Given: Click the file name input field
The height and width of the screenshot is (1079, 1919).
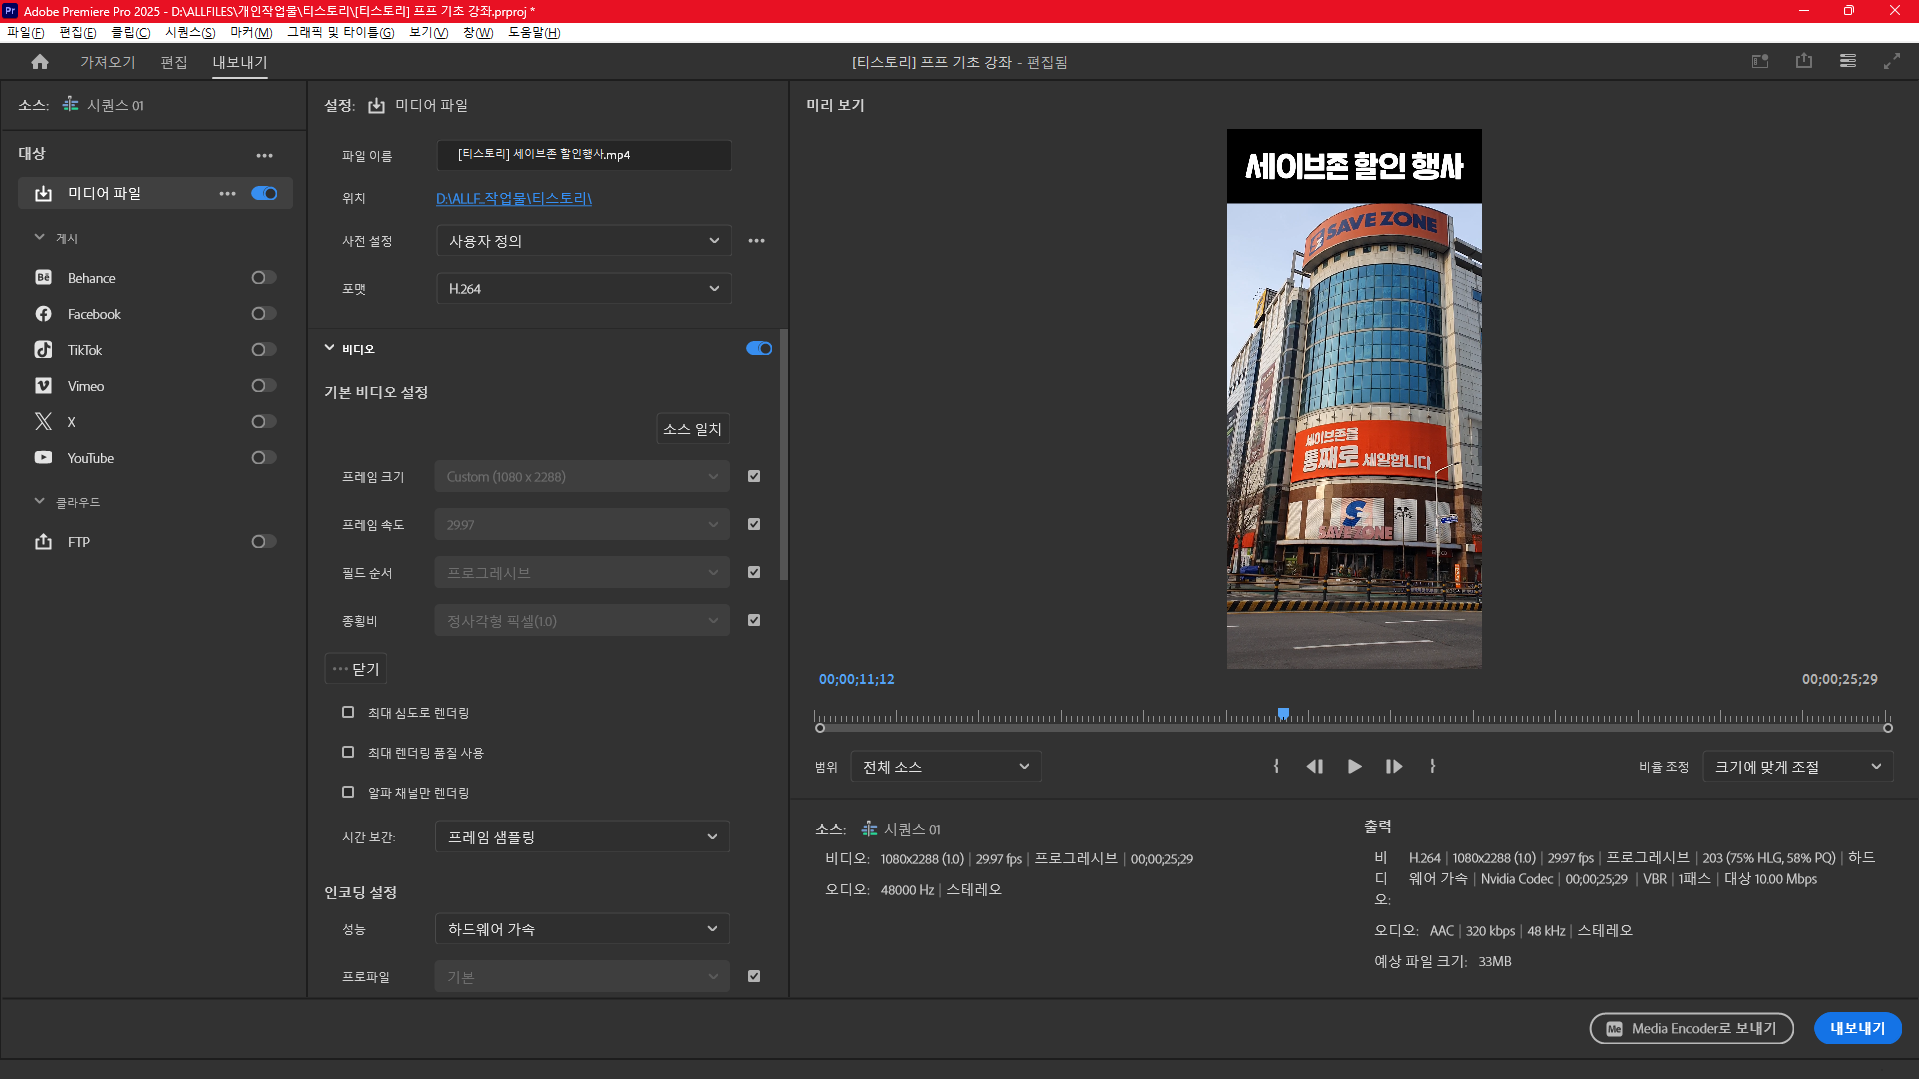Looking at the screenshot, I should 584,155.
